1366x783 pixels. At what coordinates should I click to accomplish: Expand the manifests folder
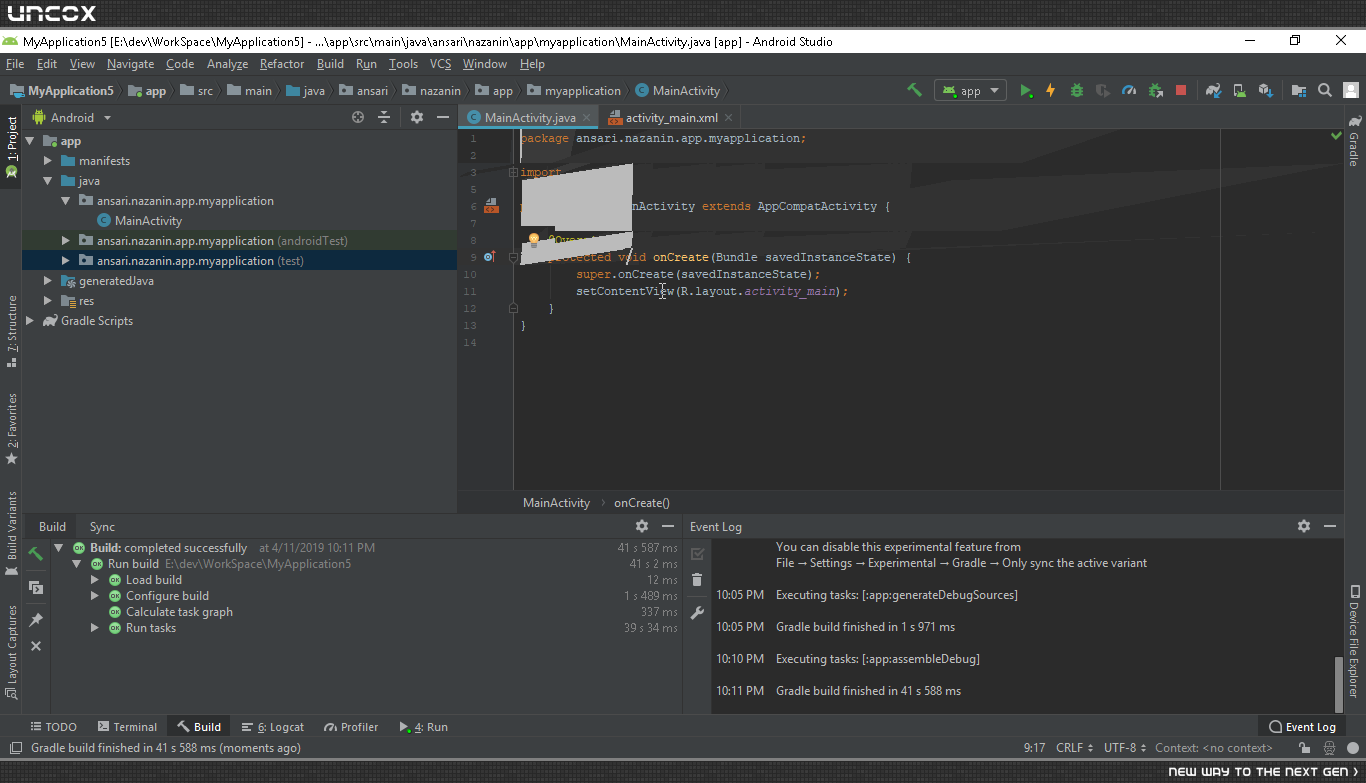coord(48,161)
